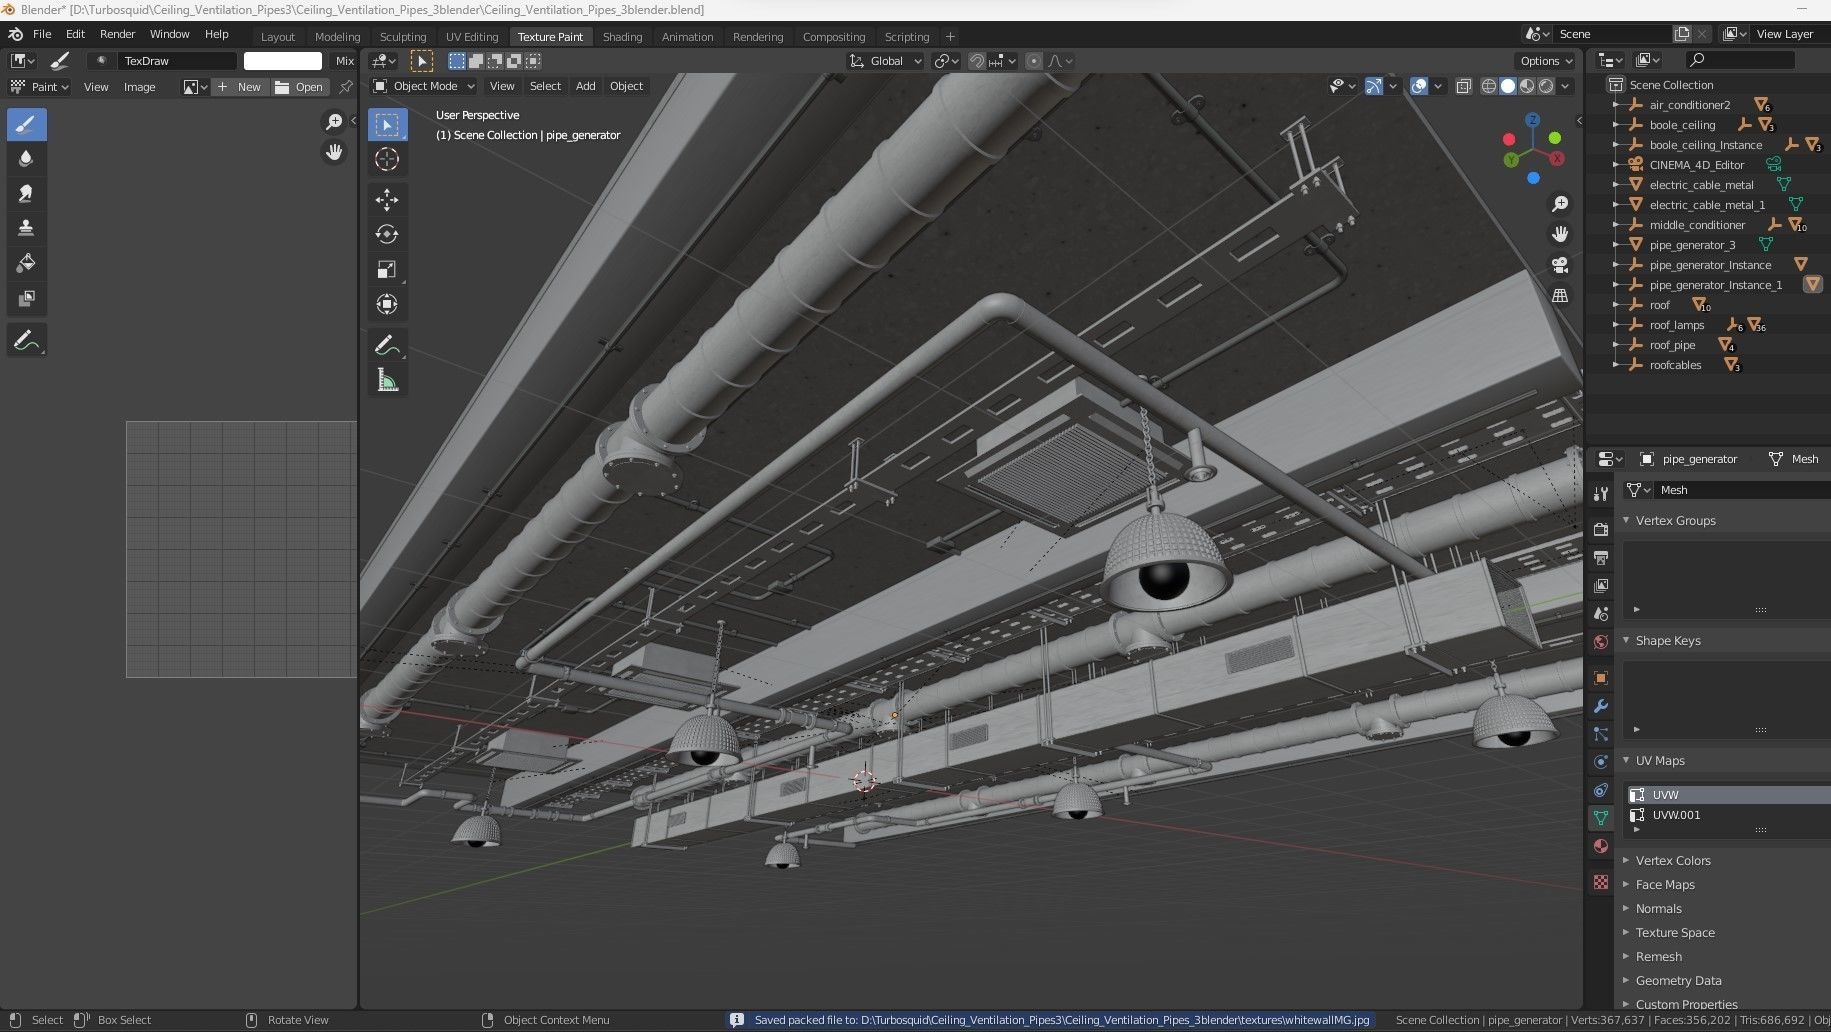Activate the Select Box tool in viewport
1831x1032 pixels.
coord(387,124)
